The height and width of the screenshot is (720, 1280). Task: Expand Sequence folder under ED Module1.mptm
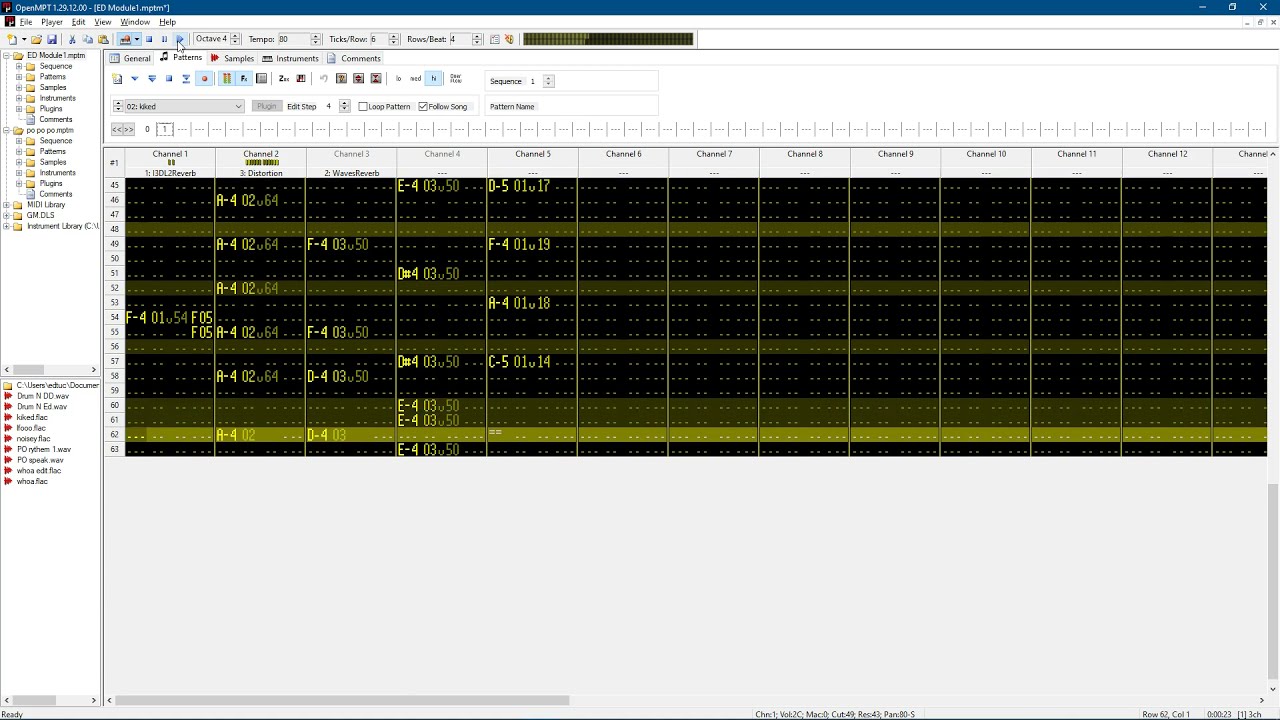tap(19, 66)
